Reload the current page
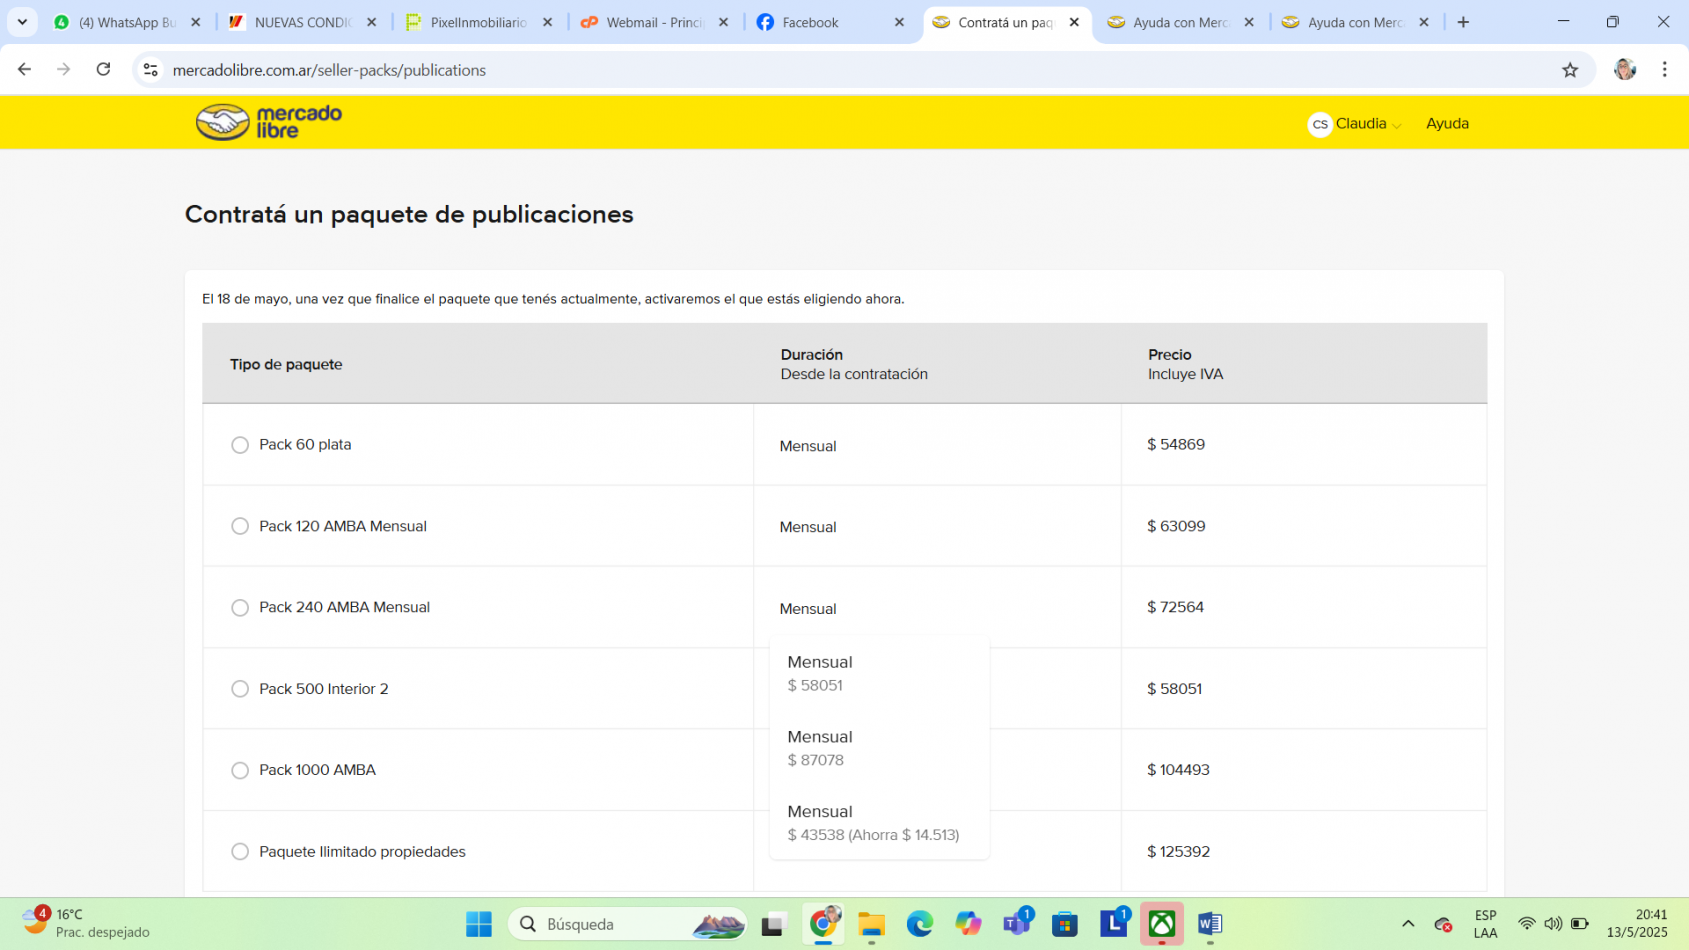The height and width of the screenshot is (950, 1689). 103,69
